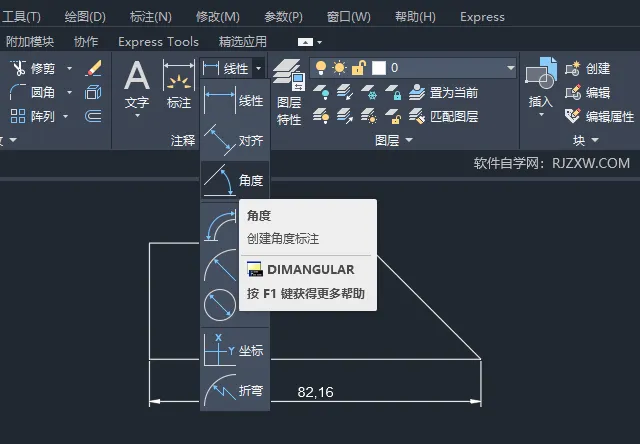Click 置为当前 make current button
Screen dimensions: 640x444
tap(443, 93)
